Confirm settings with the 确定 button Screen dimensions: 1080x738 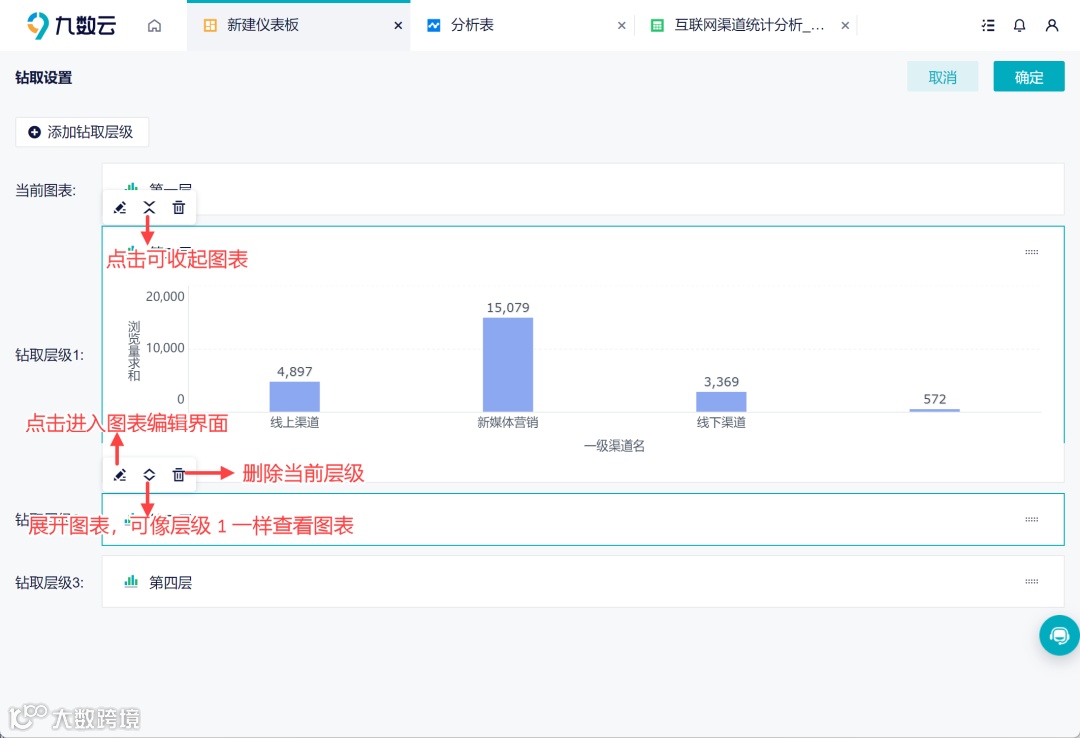[x=1029, y=76]
